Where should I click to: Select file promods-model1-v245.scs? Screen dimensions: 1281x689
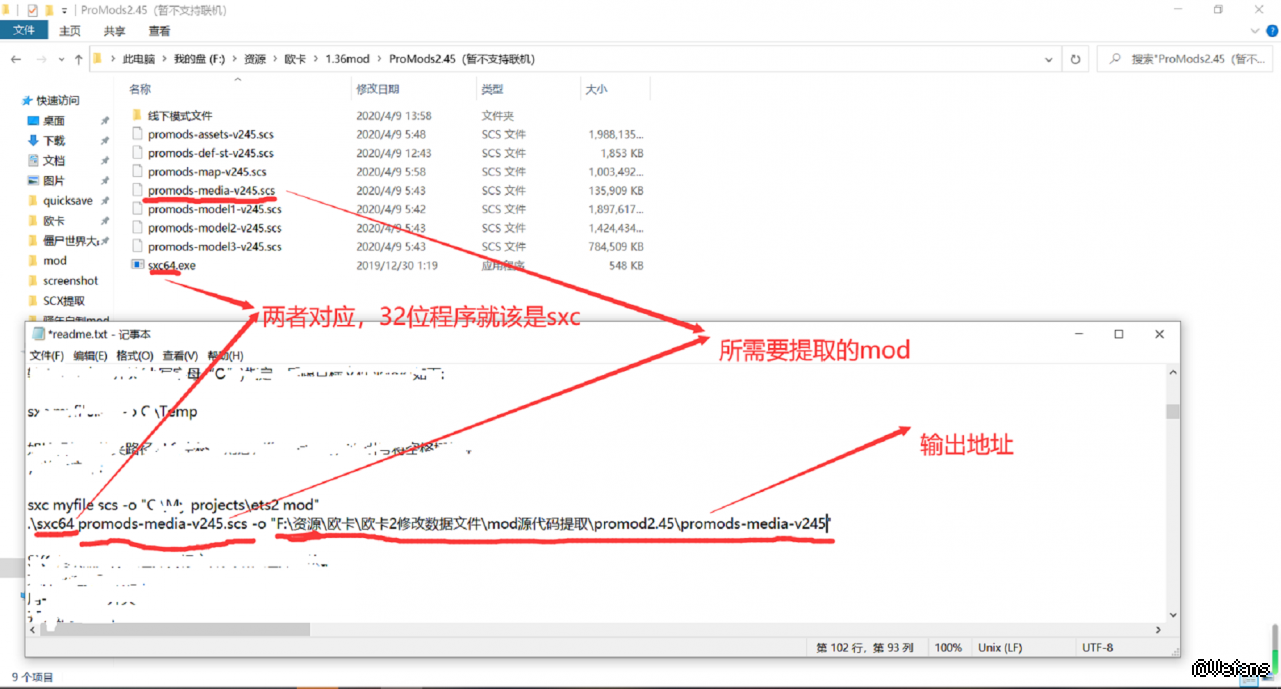coord(214,209)
